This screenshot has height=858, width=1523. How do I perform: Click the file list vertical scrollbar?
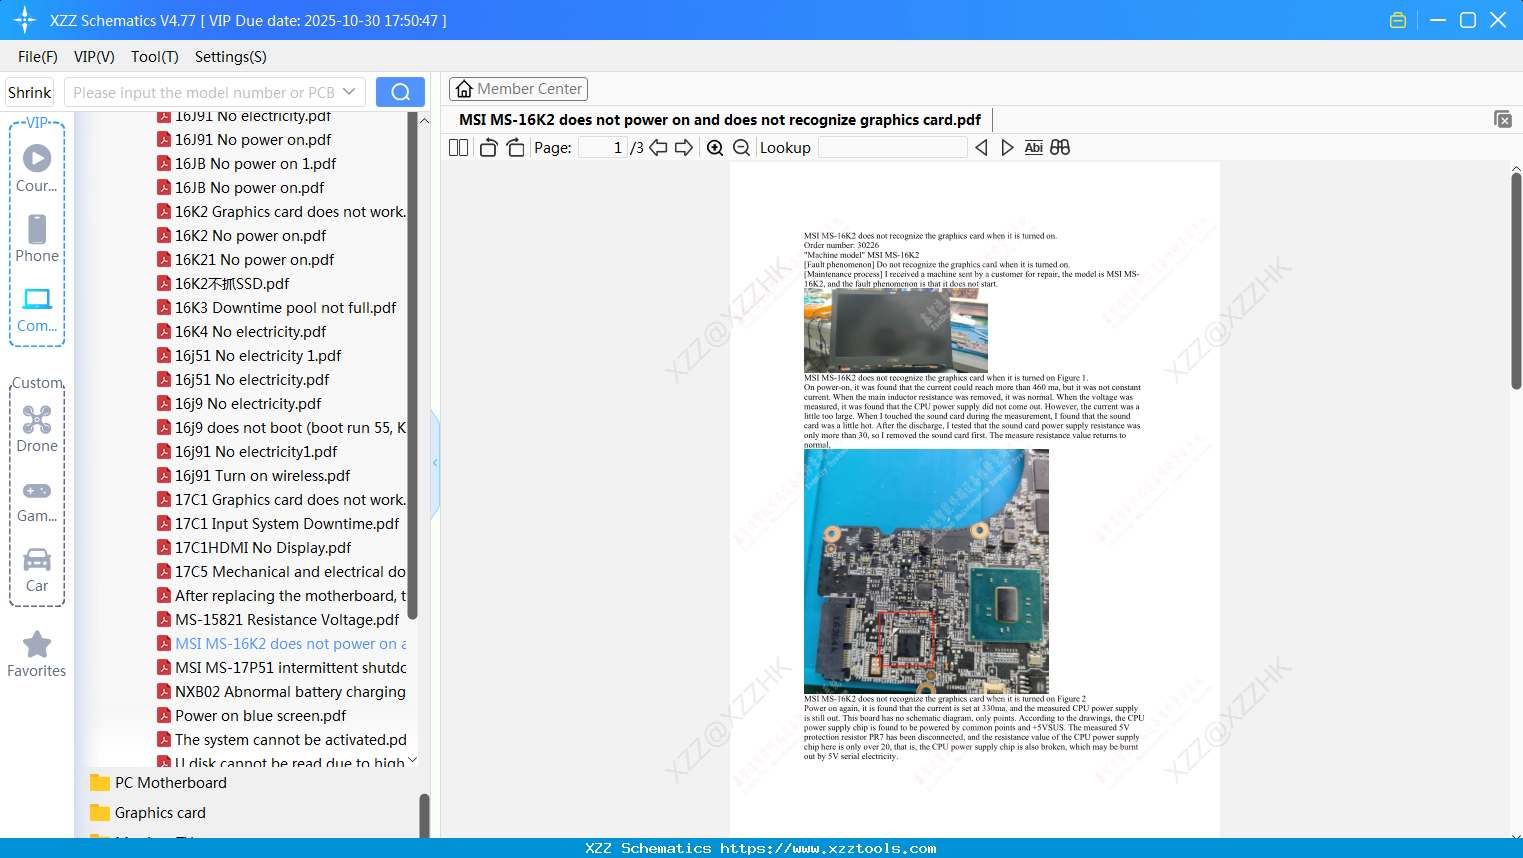(x=412, y=365)
